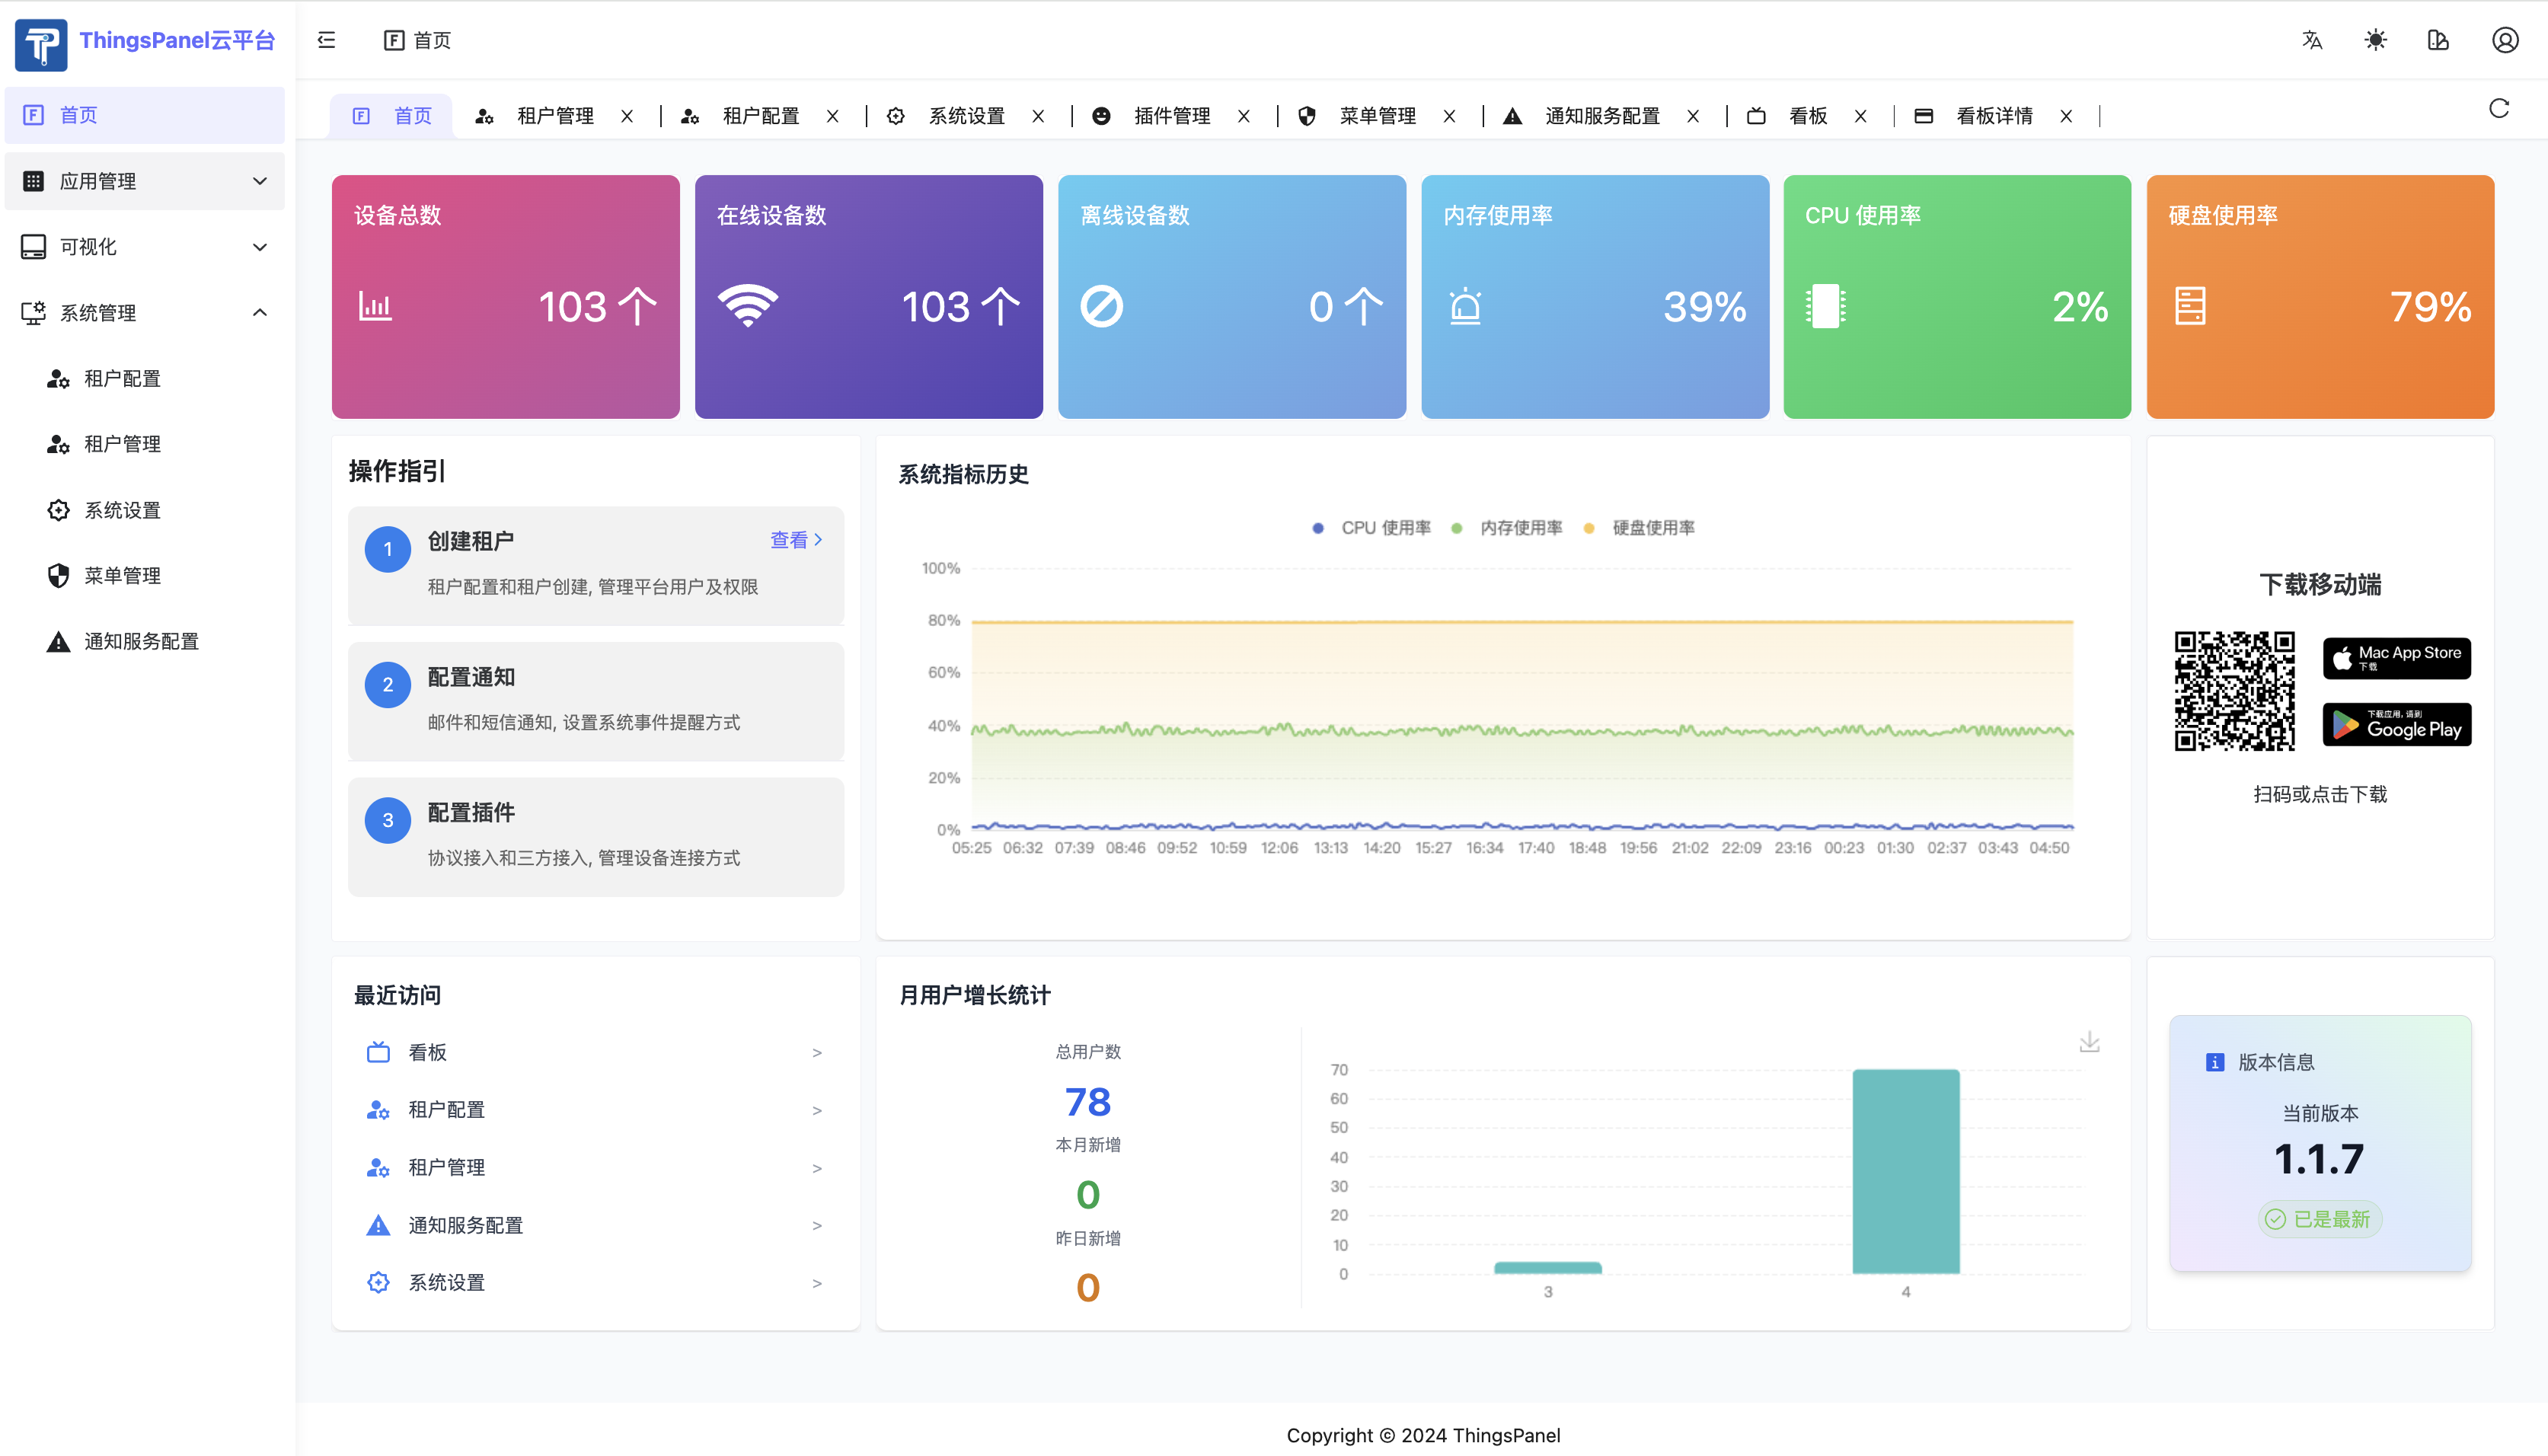Open 通知服务配置 from recent visits

(x=465, y=1225)
